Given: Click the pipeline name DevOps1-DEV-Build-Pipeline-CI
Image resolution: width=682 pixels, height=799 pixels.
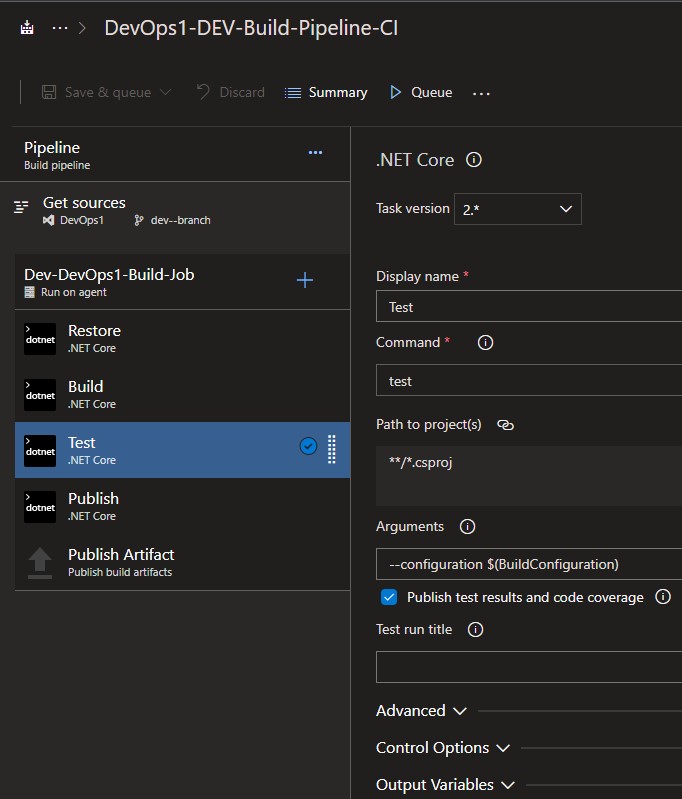Looking at the screenshot, I should (251, 28).
